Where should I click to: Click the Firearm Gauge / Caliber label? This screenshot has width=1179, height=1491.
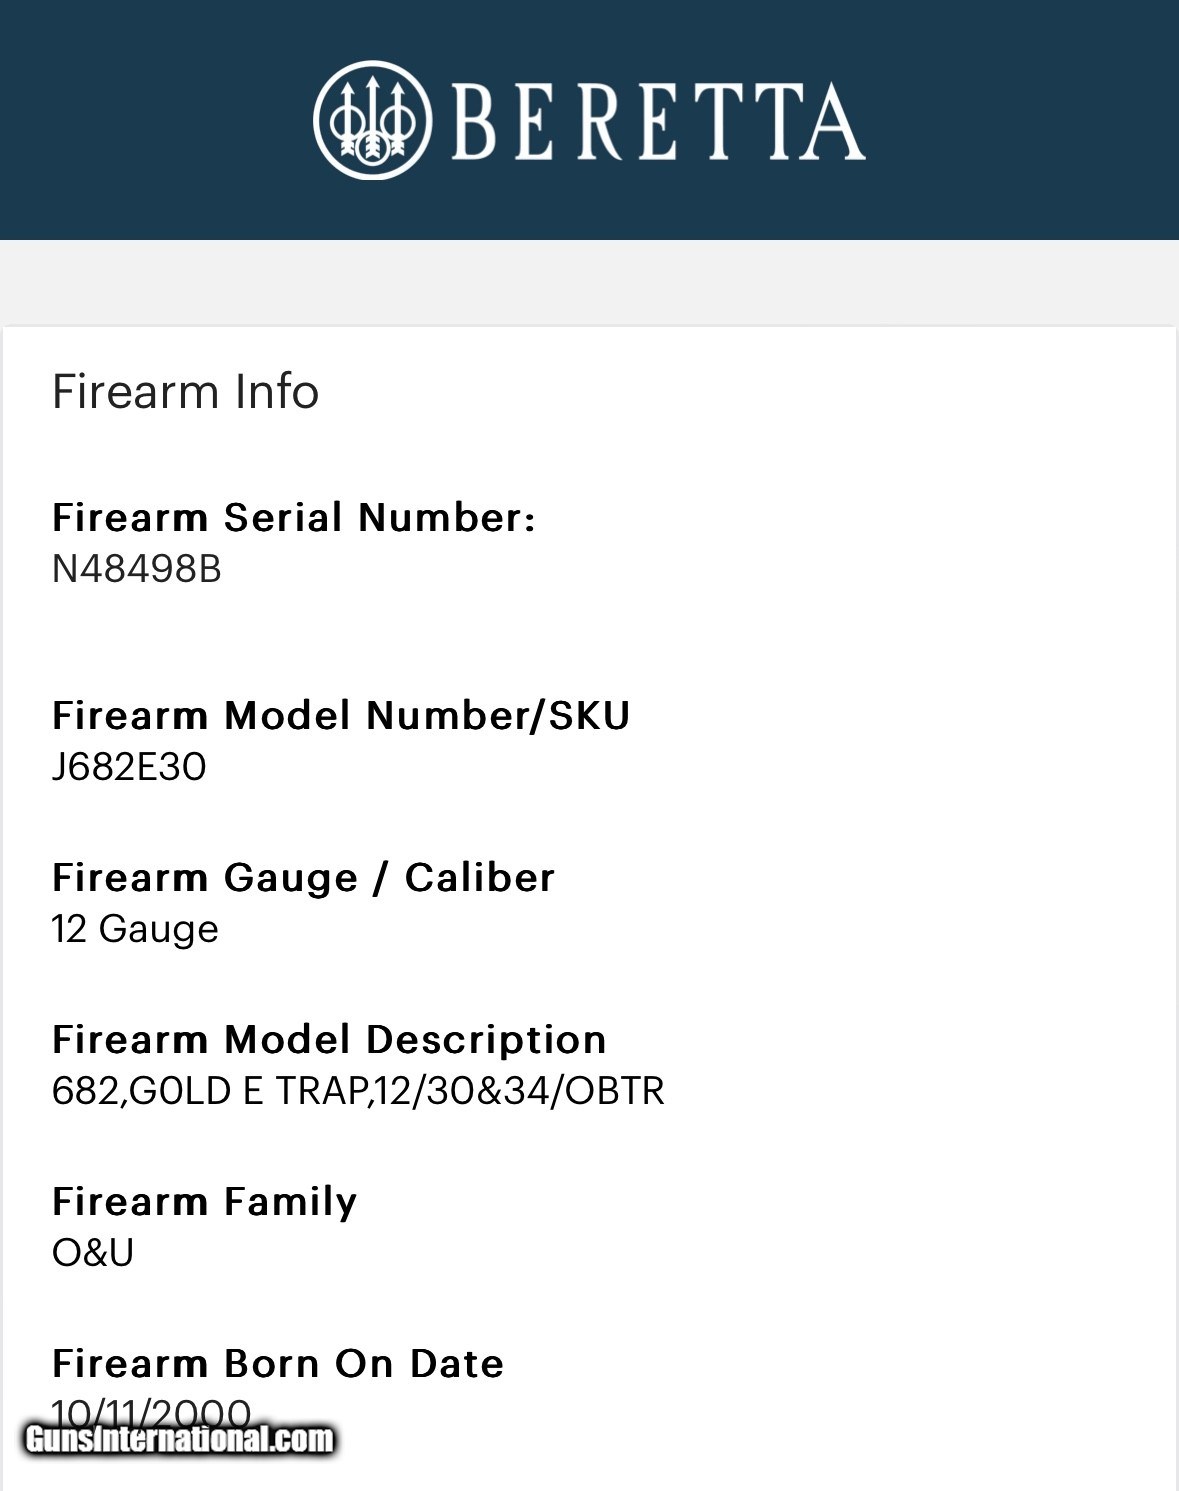point(303,878)
